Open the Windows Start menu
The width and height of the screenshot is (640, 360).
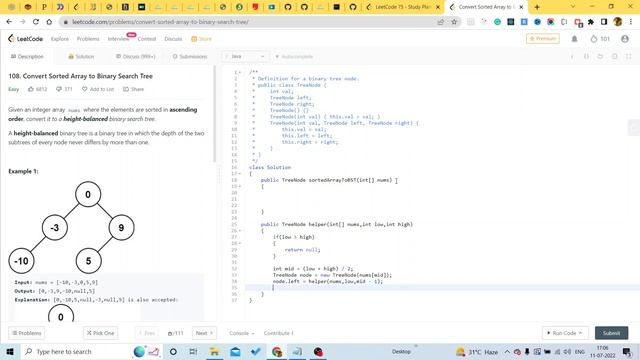coord(9,351)
